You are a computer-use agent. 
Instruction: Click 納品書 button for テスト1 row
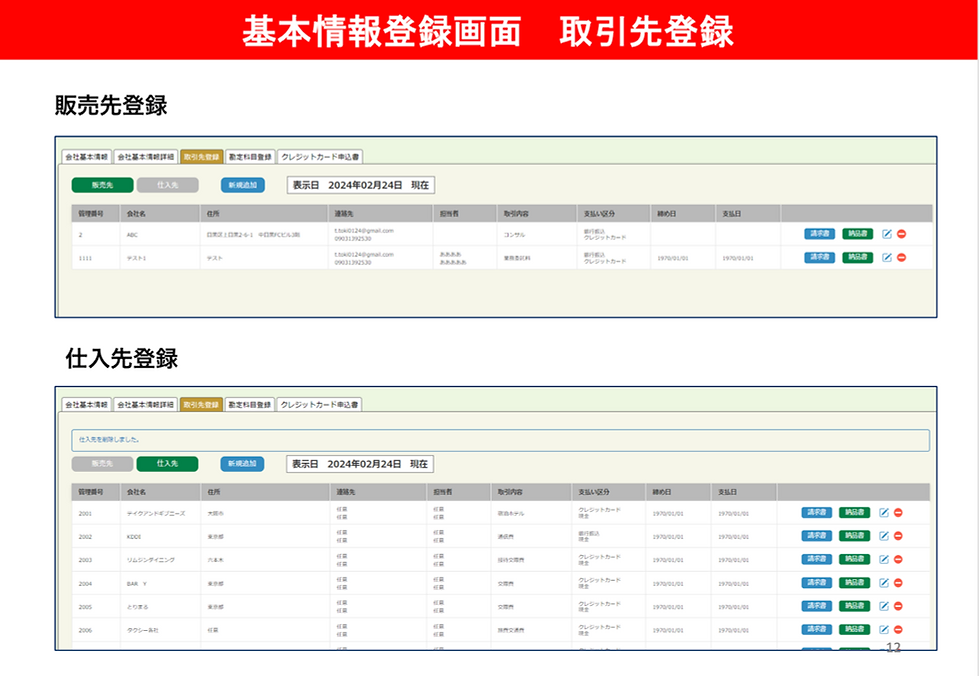(x=857, y=257)
